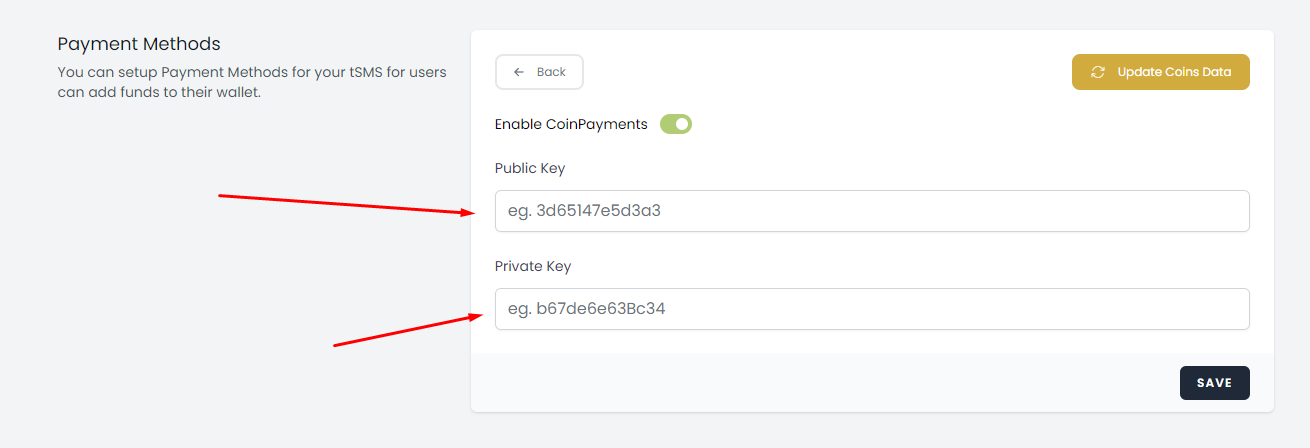Disable the Enable CoinPayments switch
Viewport: 1310px width, 448px height.
(676, 124)
